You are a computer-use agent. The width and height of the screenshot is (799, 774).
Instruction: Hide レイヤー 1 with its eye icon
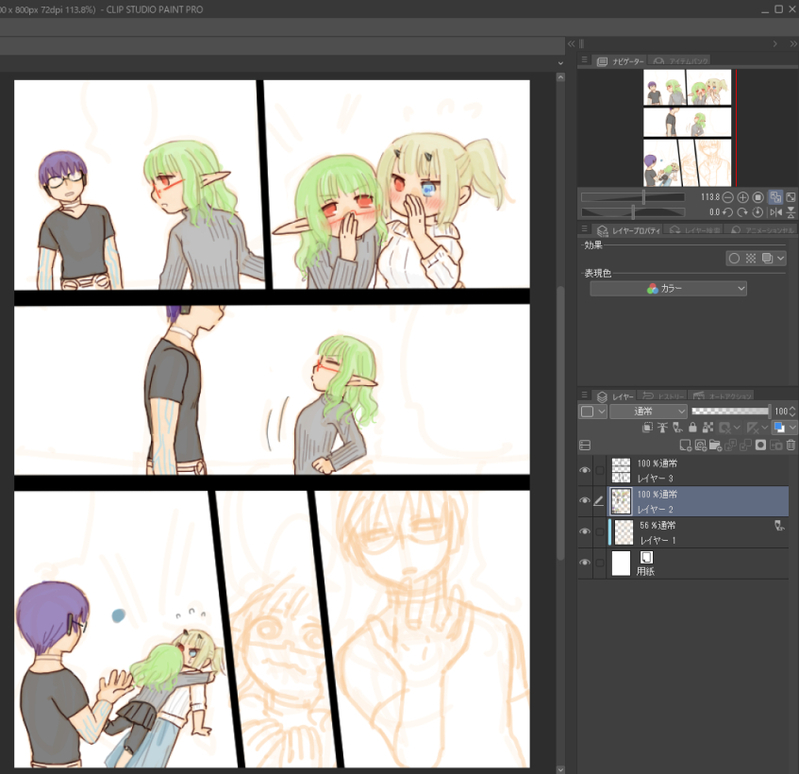(x=585, y=531)
